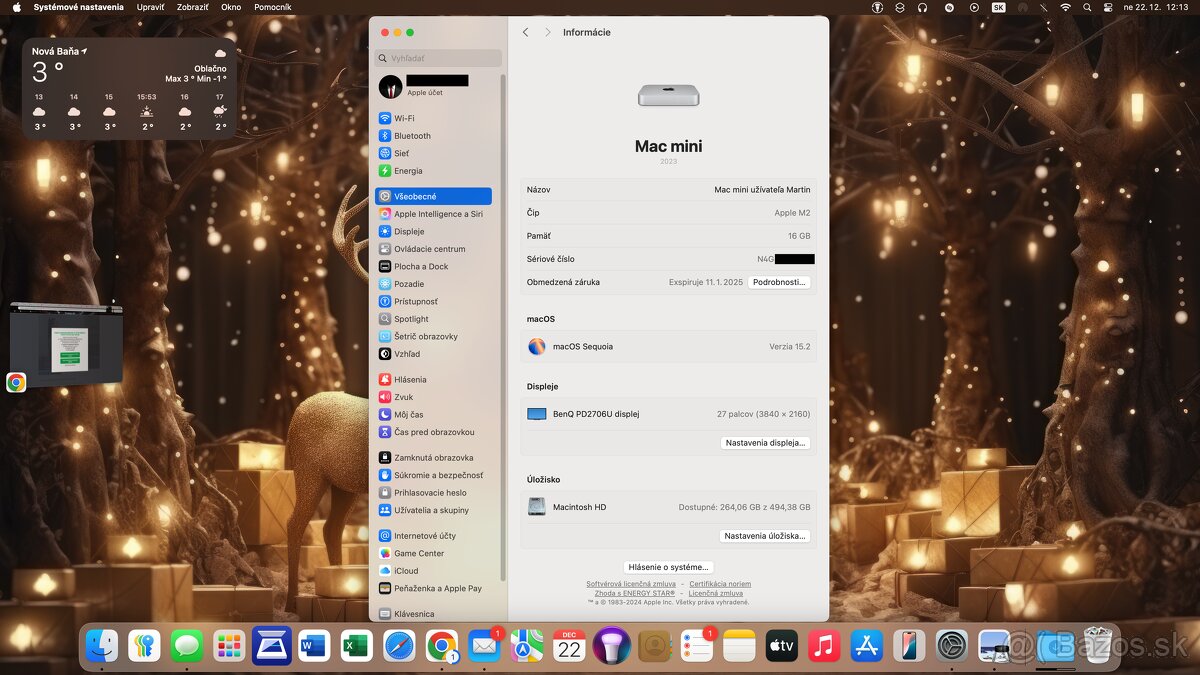Image resolution: width=1200 pixels, height=675 pixels.
Task: Launch Google Chrome from Dock
Action: point(441,646)
